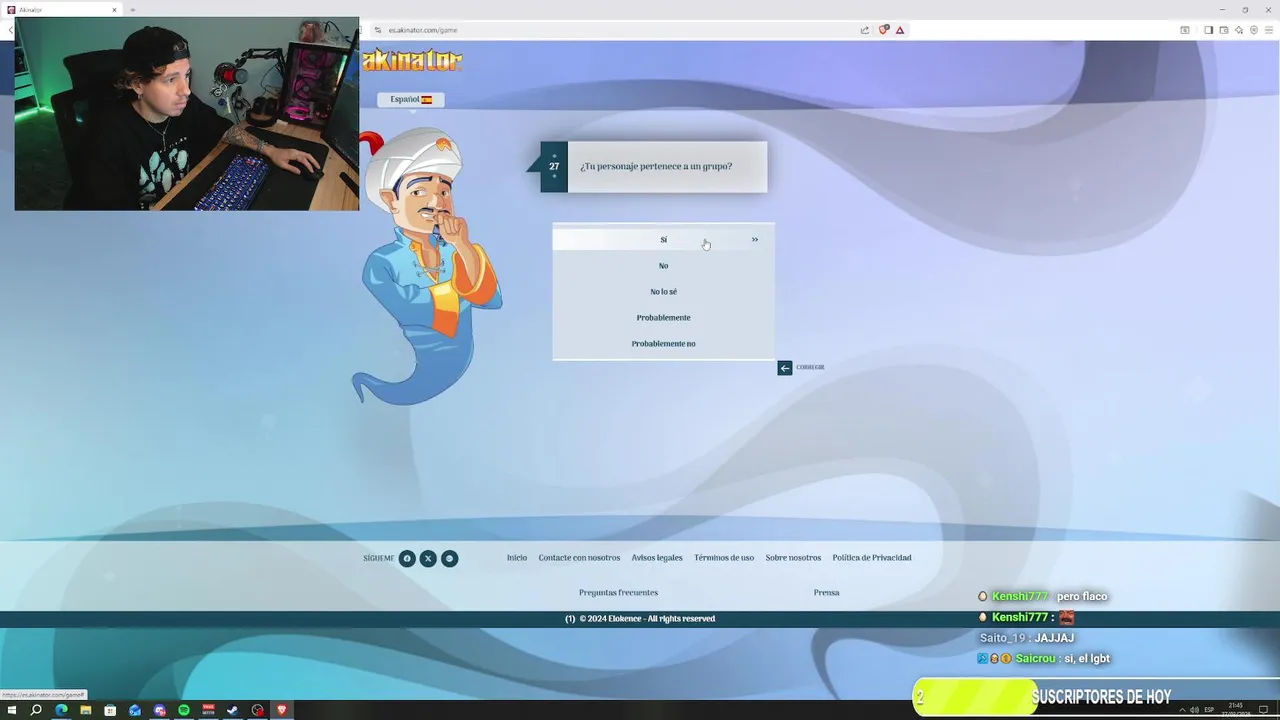Open the Inicio footer link
The image size is (1280, 720).
pyautogui.click(x=517, y=558)
